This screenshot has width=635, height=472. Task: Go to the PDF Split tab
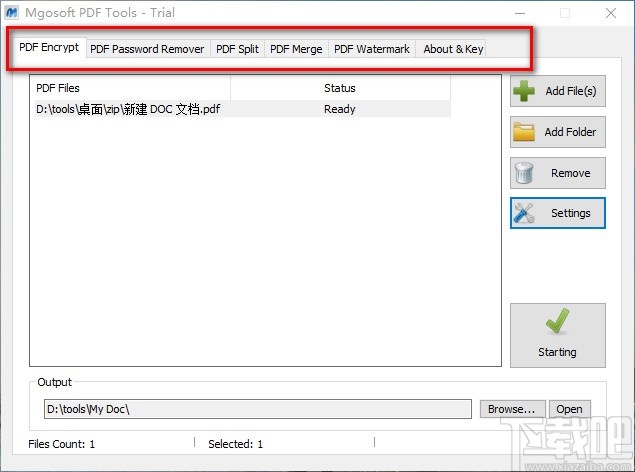click(237, 49)
